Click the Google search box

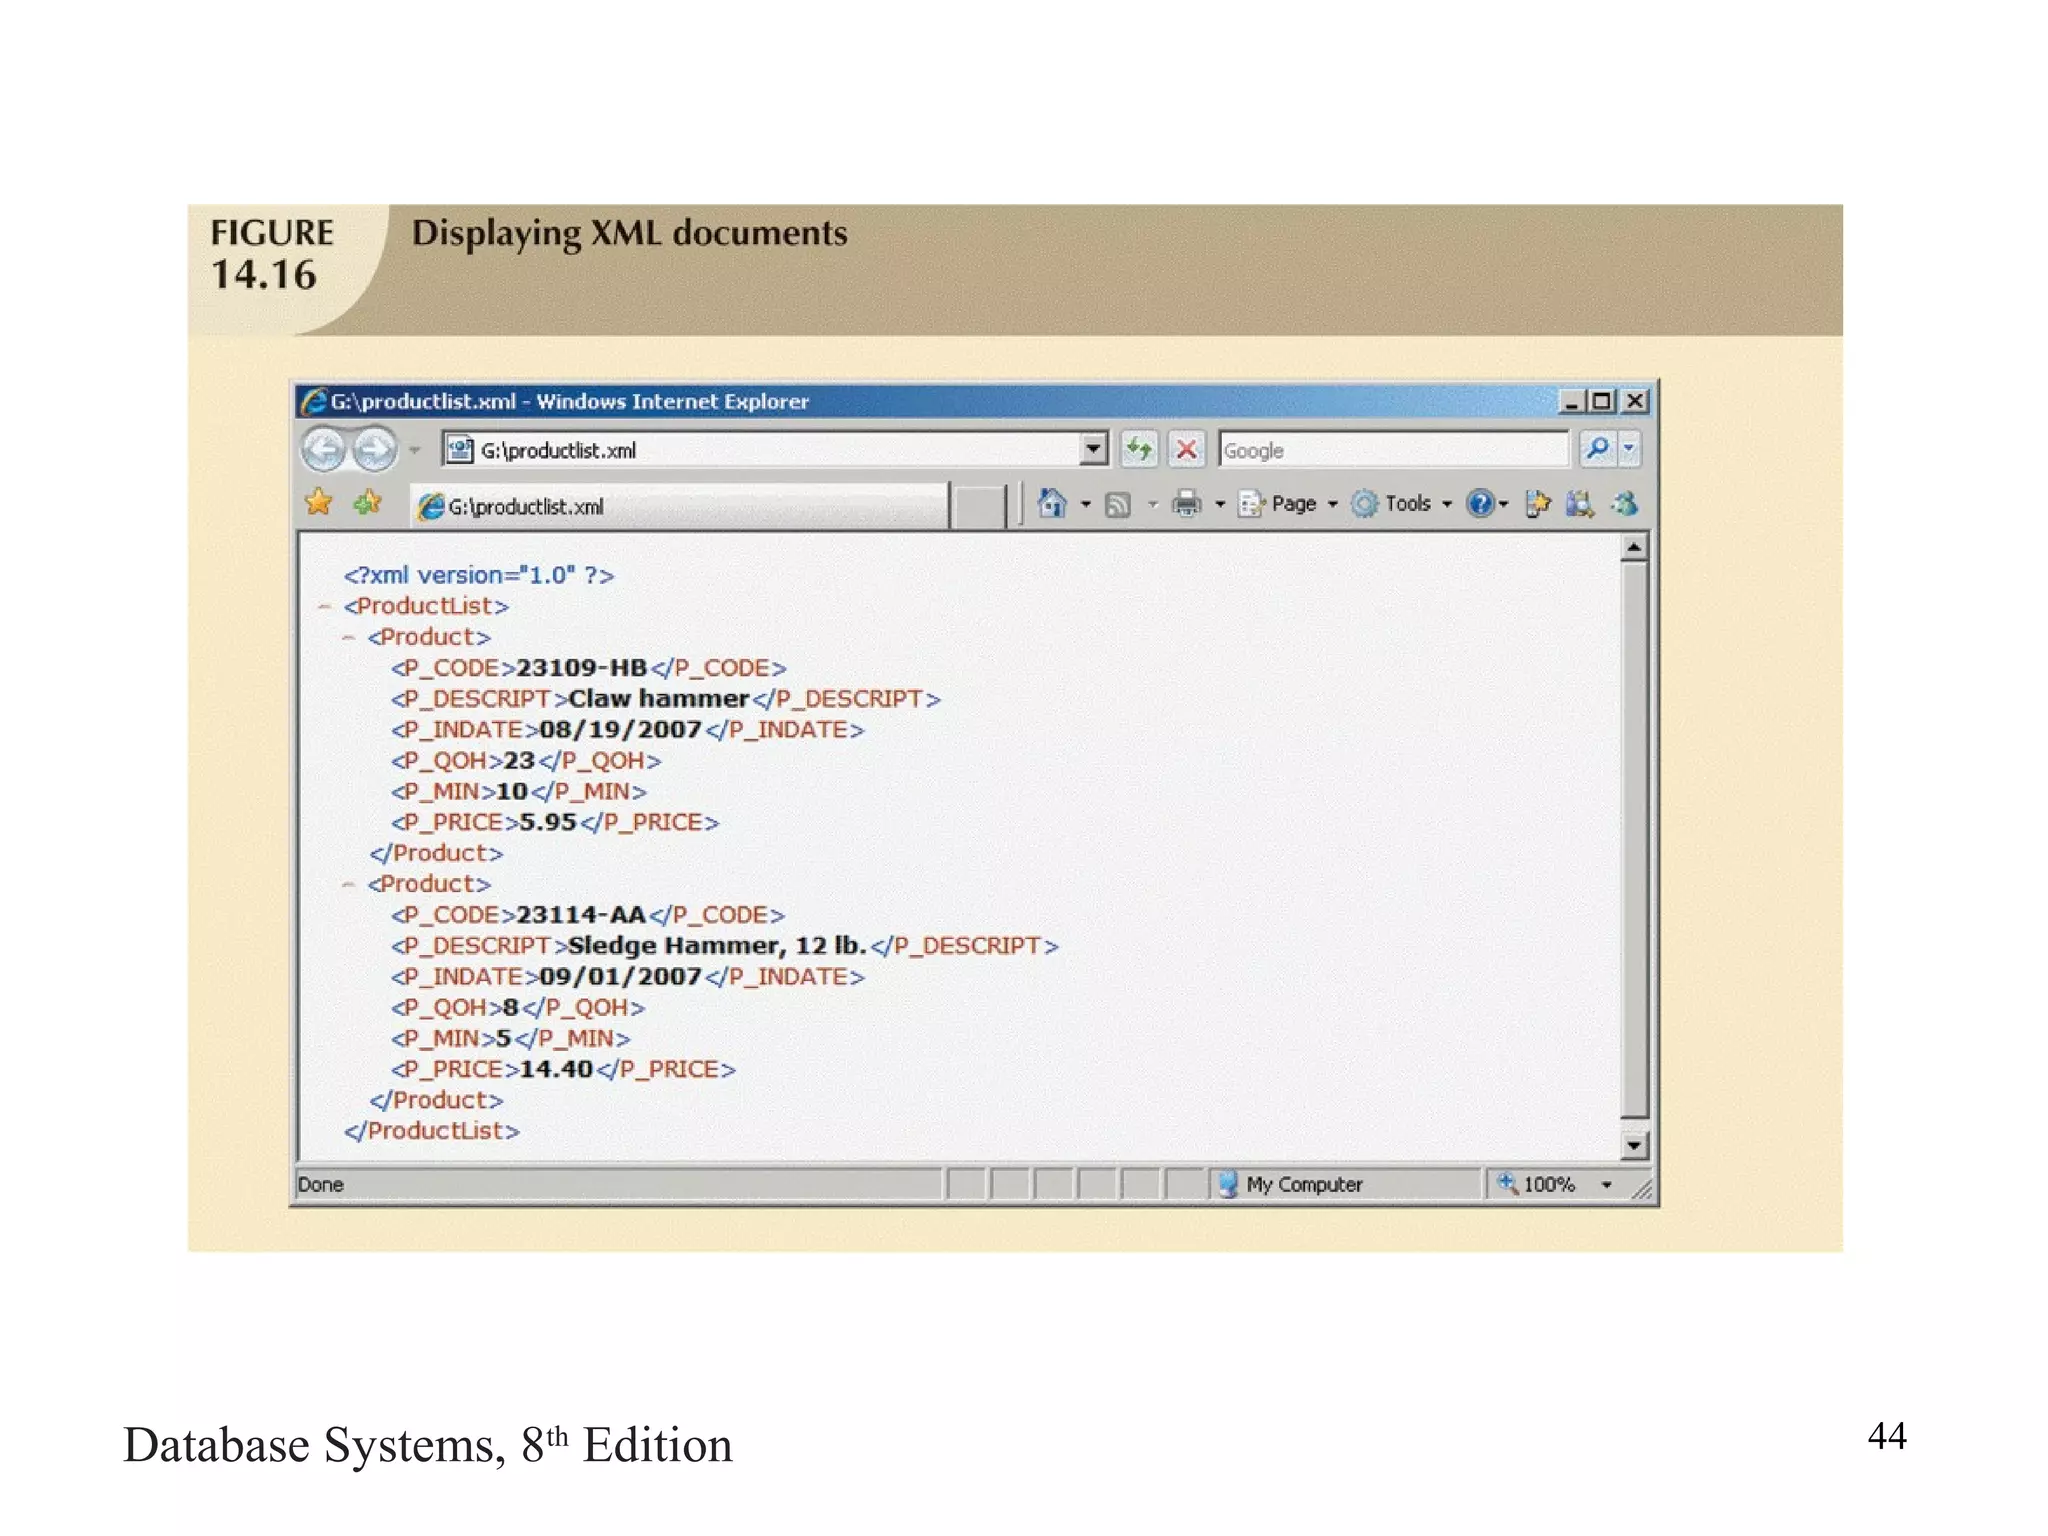pos(1393,450)
